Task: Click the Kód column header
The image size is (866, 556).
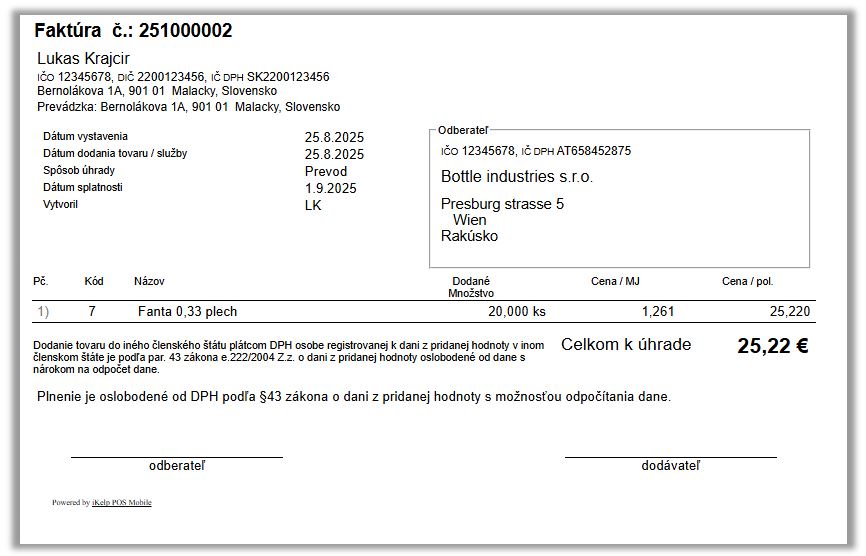Action: click(93, 282)
